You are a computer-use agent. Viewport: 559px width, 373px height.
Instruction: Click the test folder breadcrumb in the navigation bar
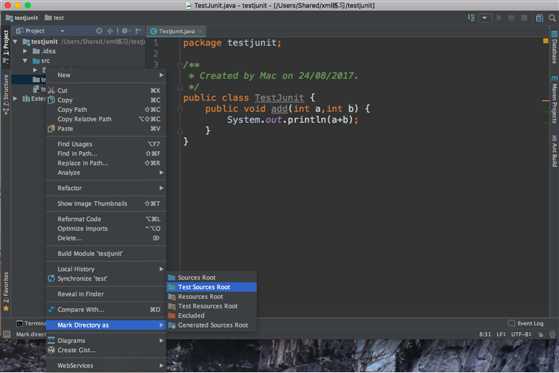tap(54, 18)
